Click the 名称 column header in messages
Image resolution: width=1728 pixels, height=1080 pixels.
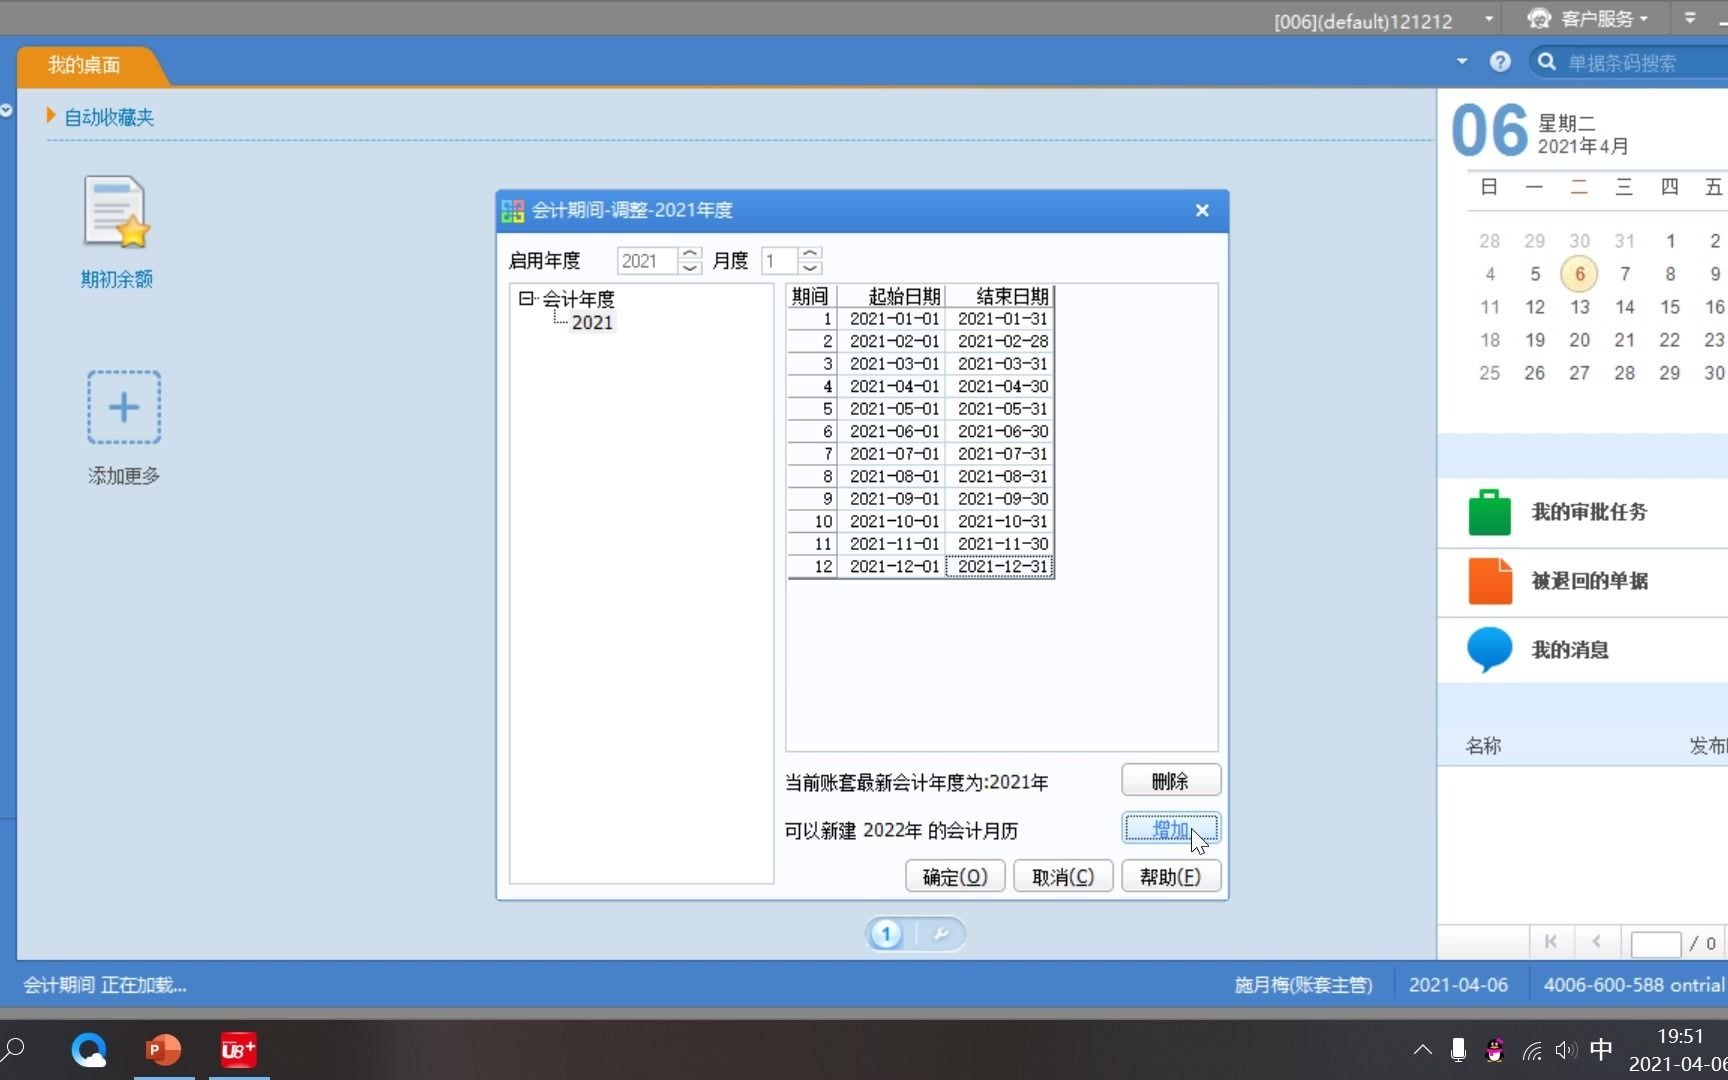[1484, 746]
